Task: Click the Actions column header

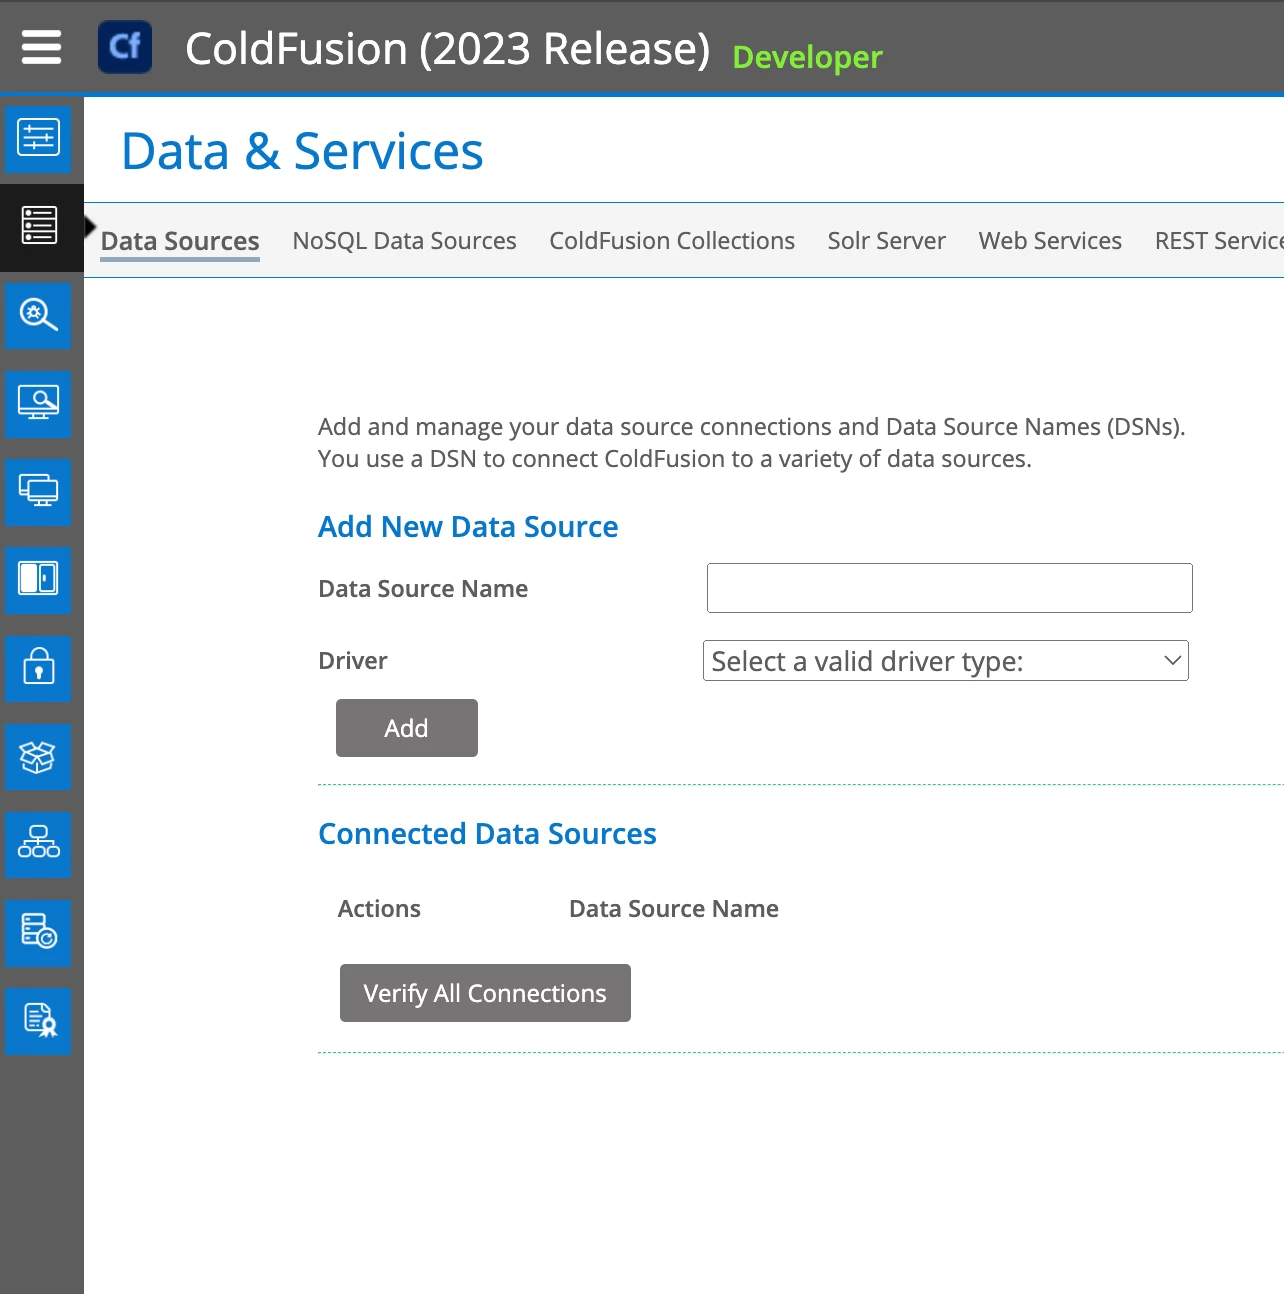Action: tap(379, 909)
